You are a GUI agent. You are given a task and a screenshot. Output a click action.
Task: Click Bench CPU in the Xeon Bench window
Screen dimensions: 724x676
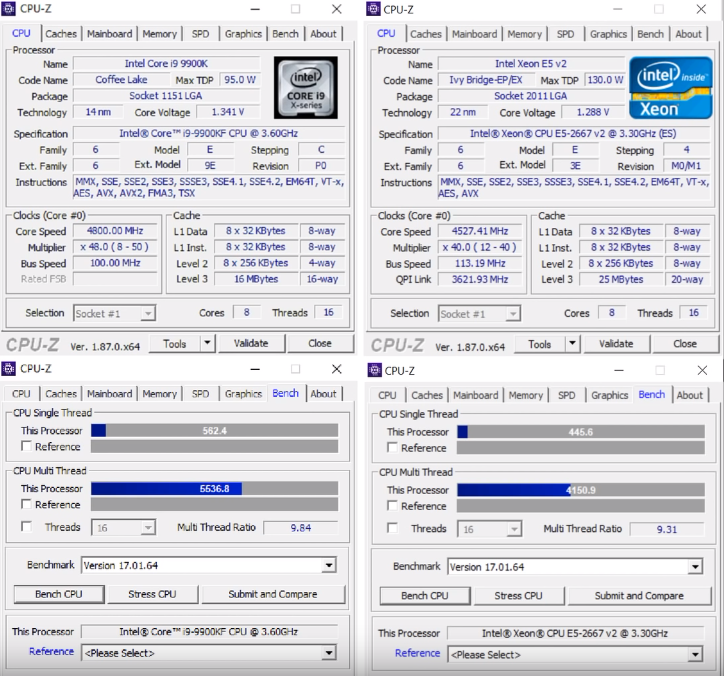coord(425,596)
